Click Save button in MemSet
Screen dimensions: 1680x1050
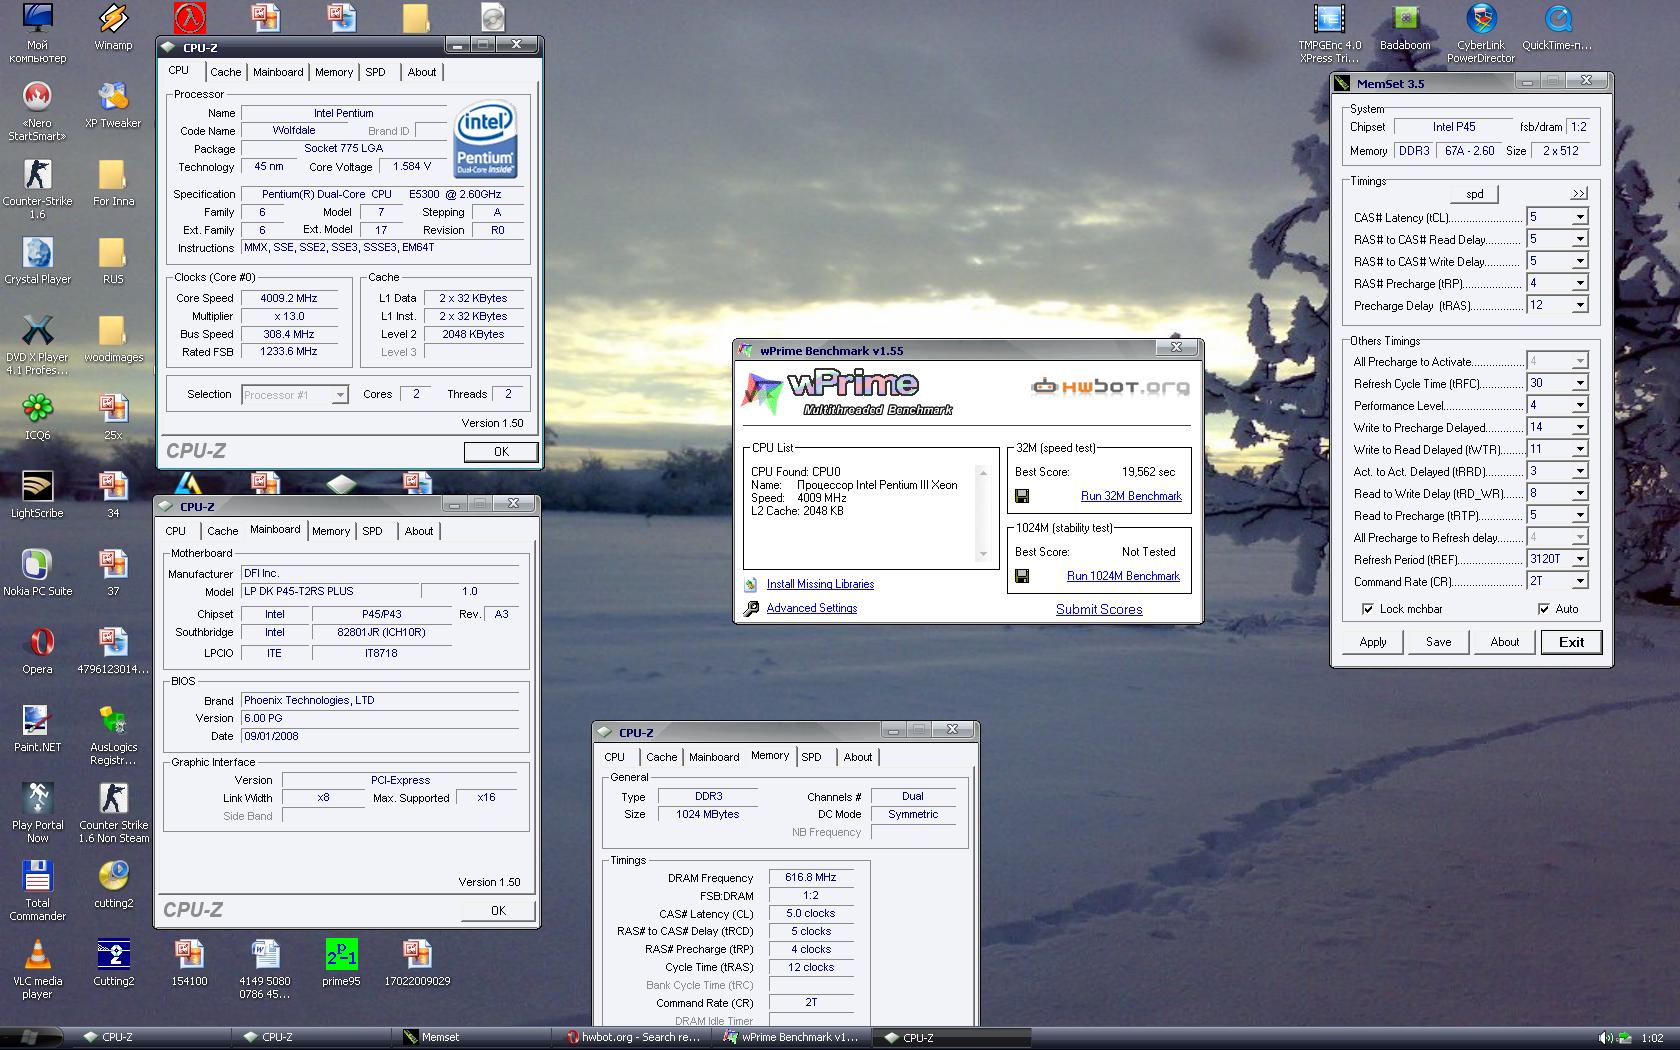pyautogui.click(x=1438, y=642)
